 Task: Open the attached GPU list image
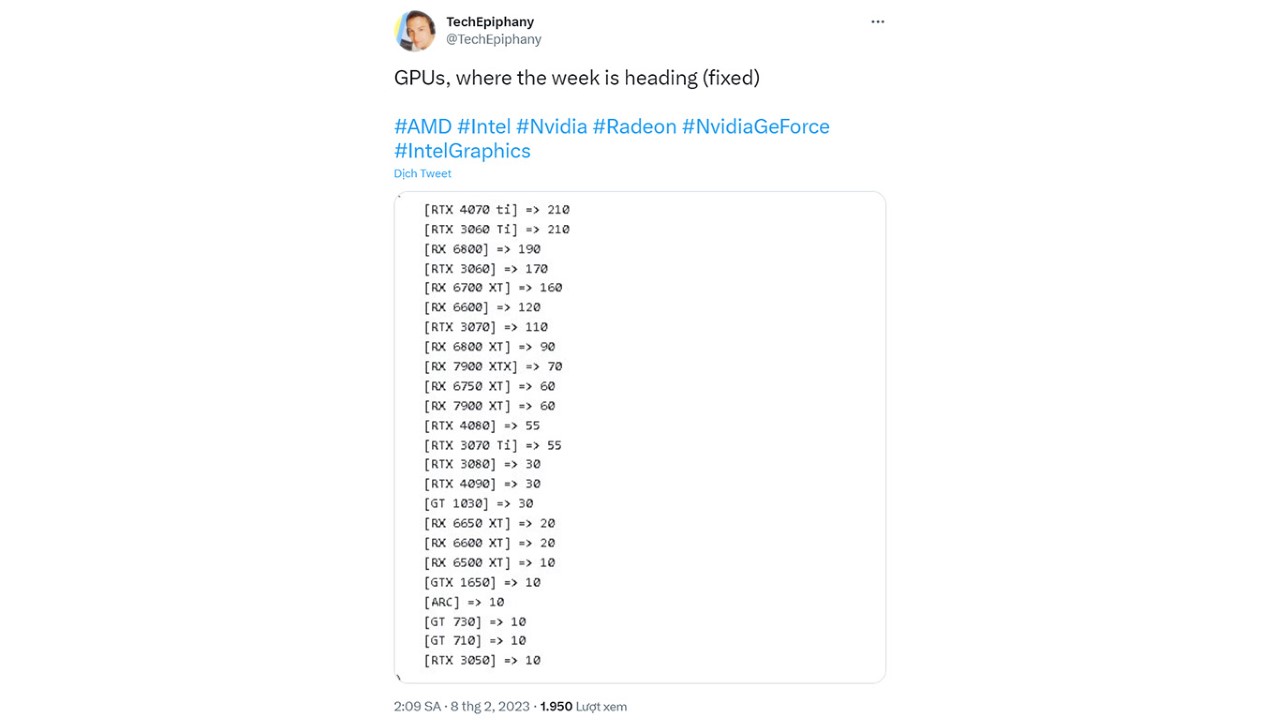pyautogui.click(x=640, y=437)
